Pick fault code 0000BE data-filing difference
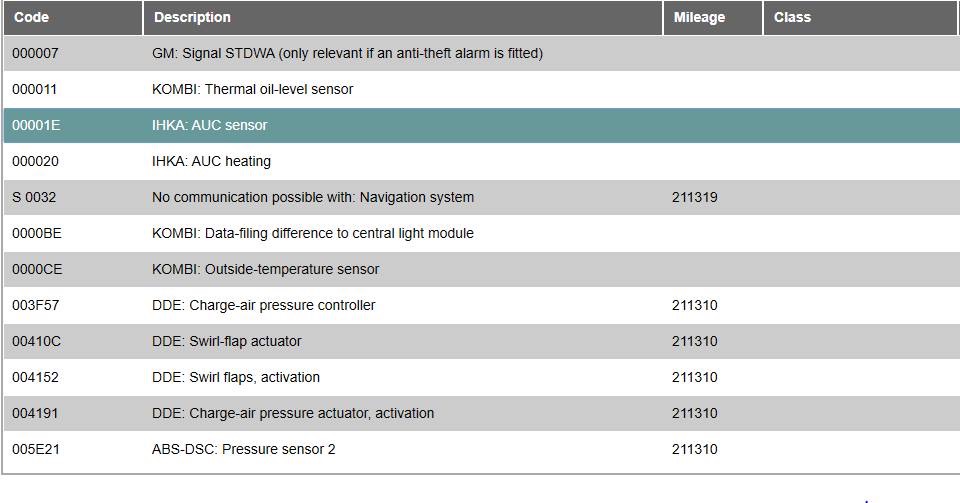The image size is (960, 503). 482,233
